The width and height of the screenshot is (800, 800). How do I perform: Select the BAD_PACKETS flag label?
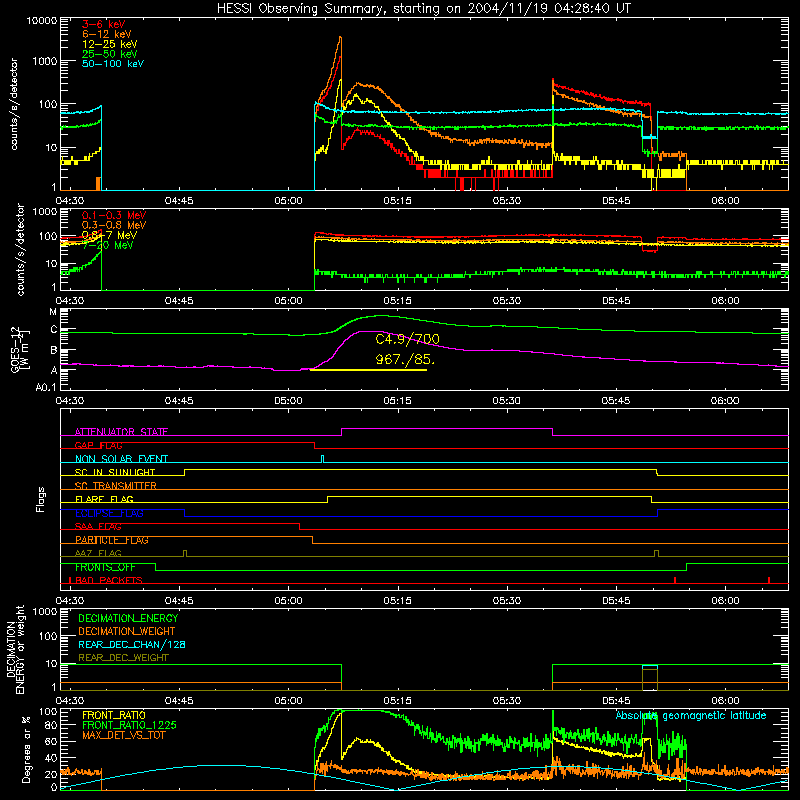tap(109, 580)
